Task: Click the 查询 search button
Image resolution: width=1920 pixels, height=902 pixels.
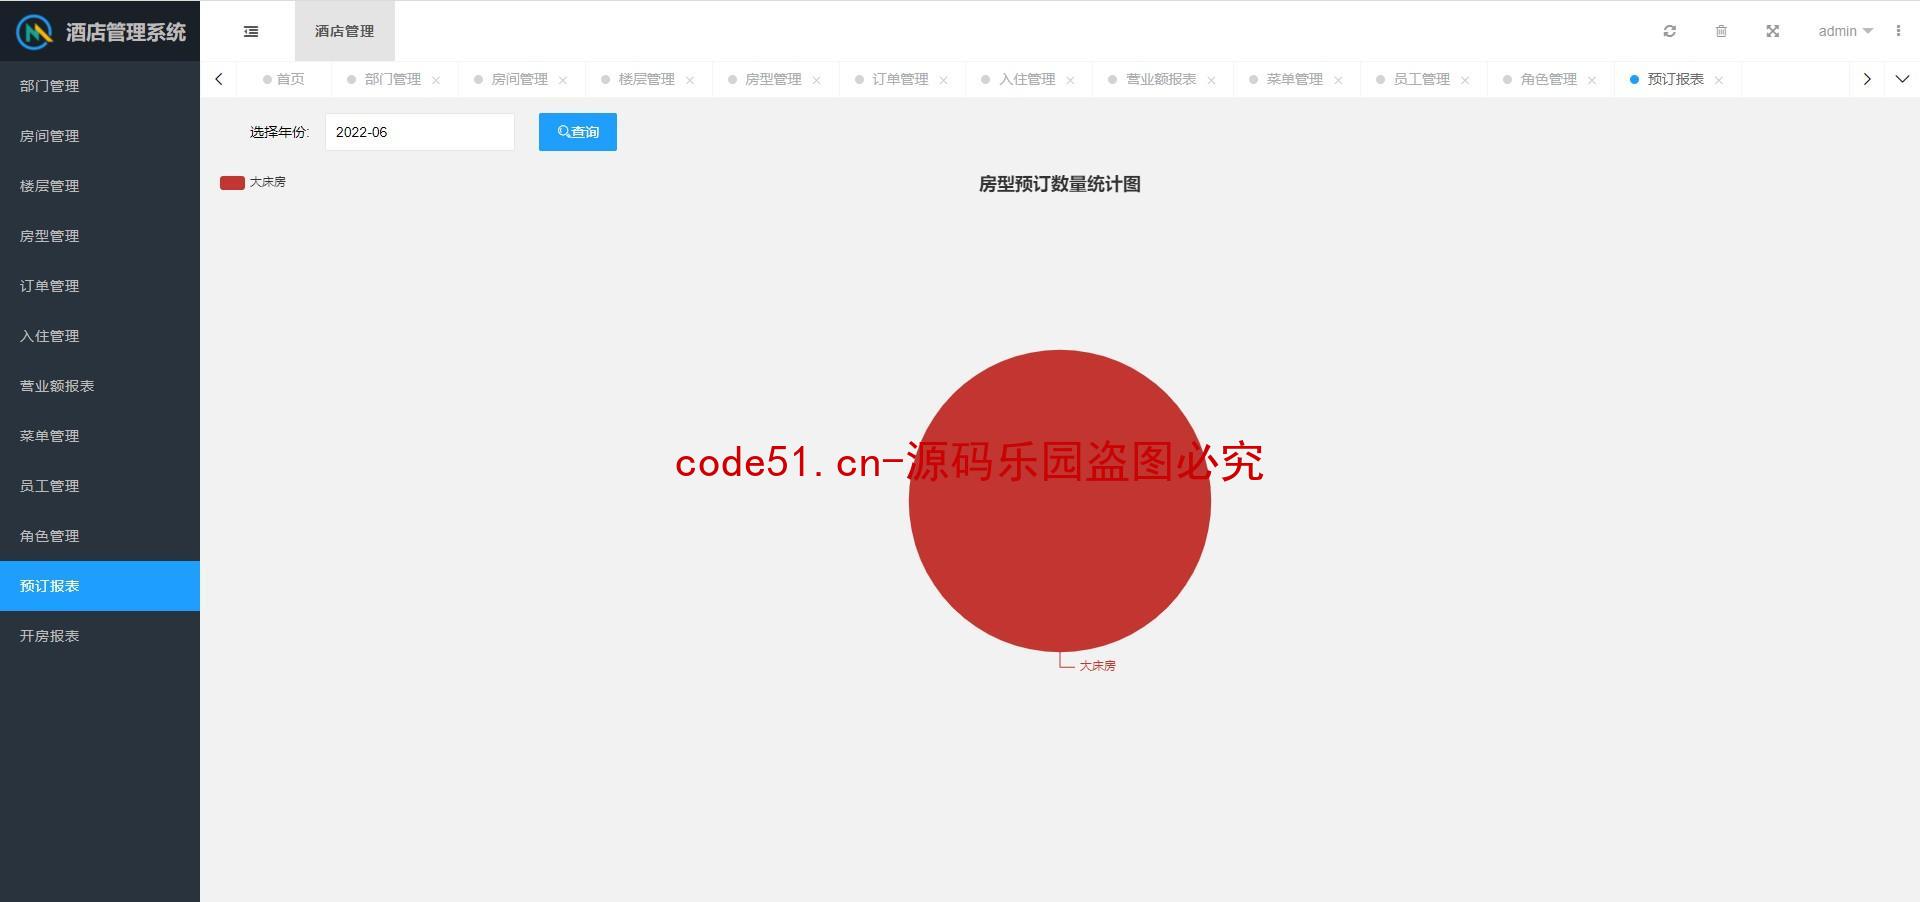Action: coord(578,132)
